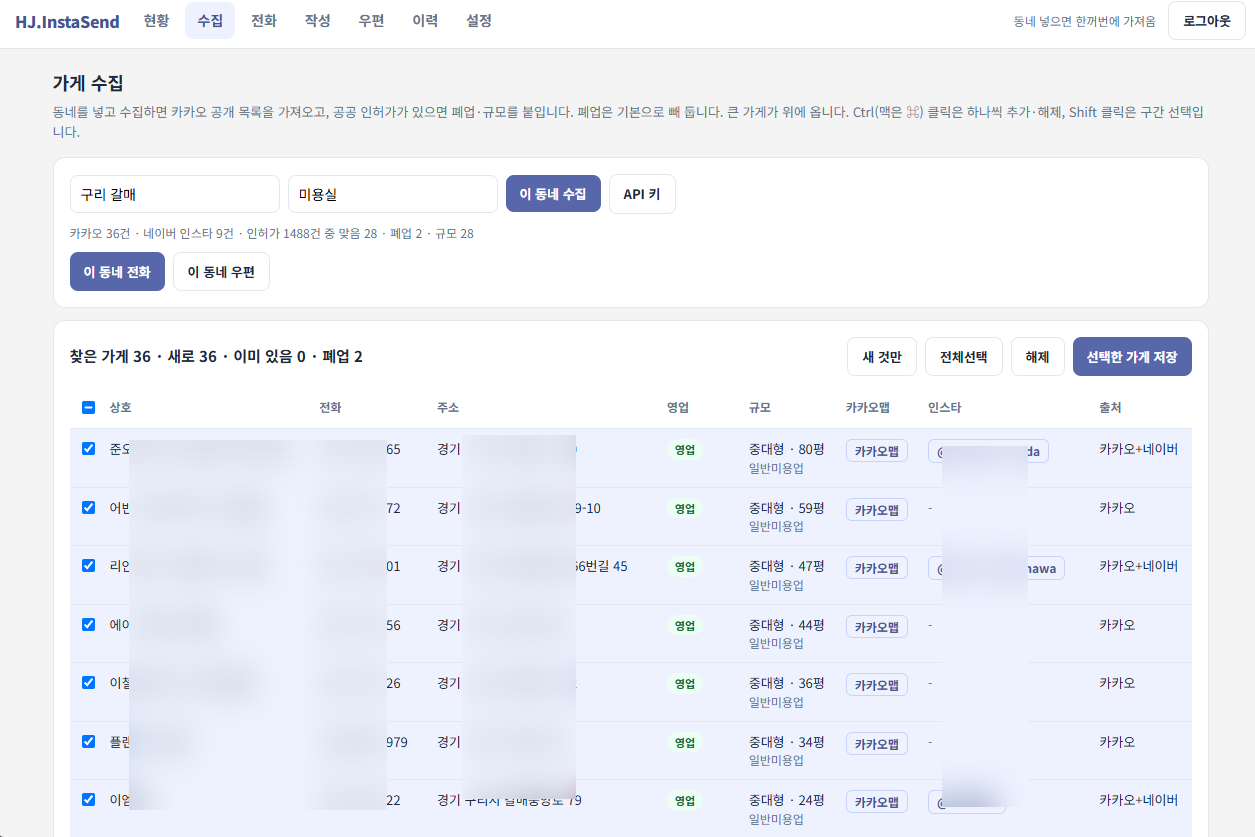1255x837 pixels.
Task: Uncheck the 34평 row checkbox
Action: pos(88,741)
